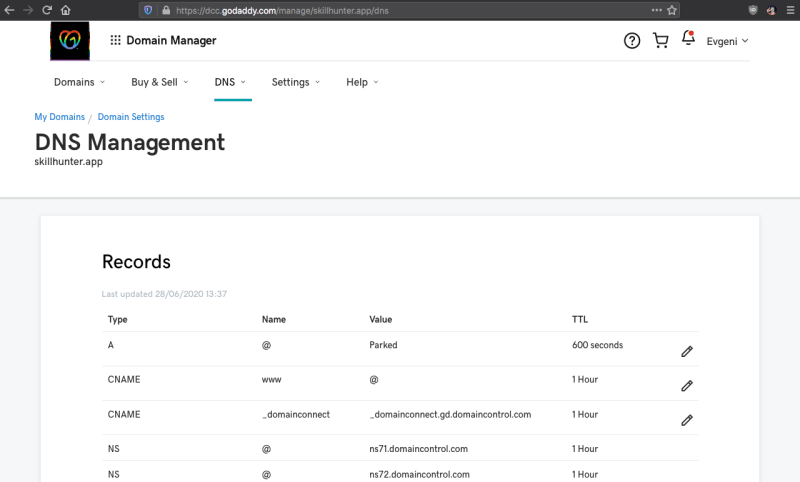Click the Type column header
The width and height of the screenshot is (800, 482).
pos(117,319)
